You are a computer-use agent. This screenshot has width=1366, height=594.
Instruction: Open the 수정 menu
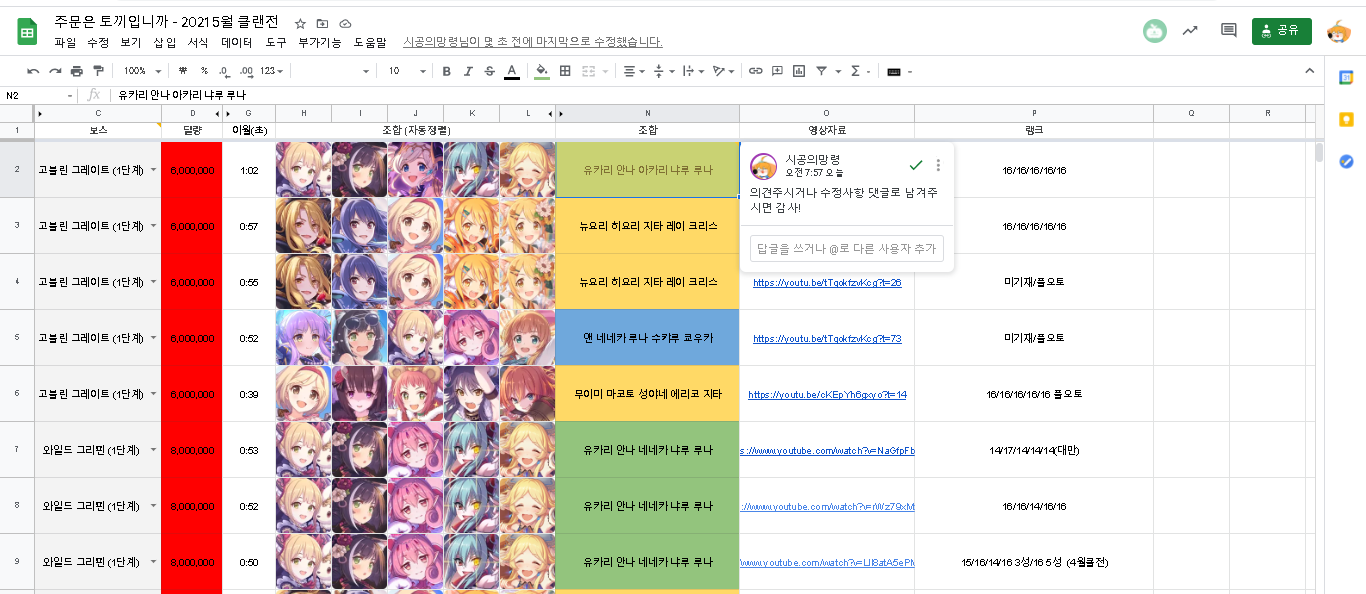[98, 42]
